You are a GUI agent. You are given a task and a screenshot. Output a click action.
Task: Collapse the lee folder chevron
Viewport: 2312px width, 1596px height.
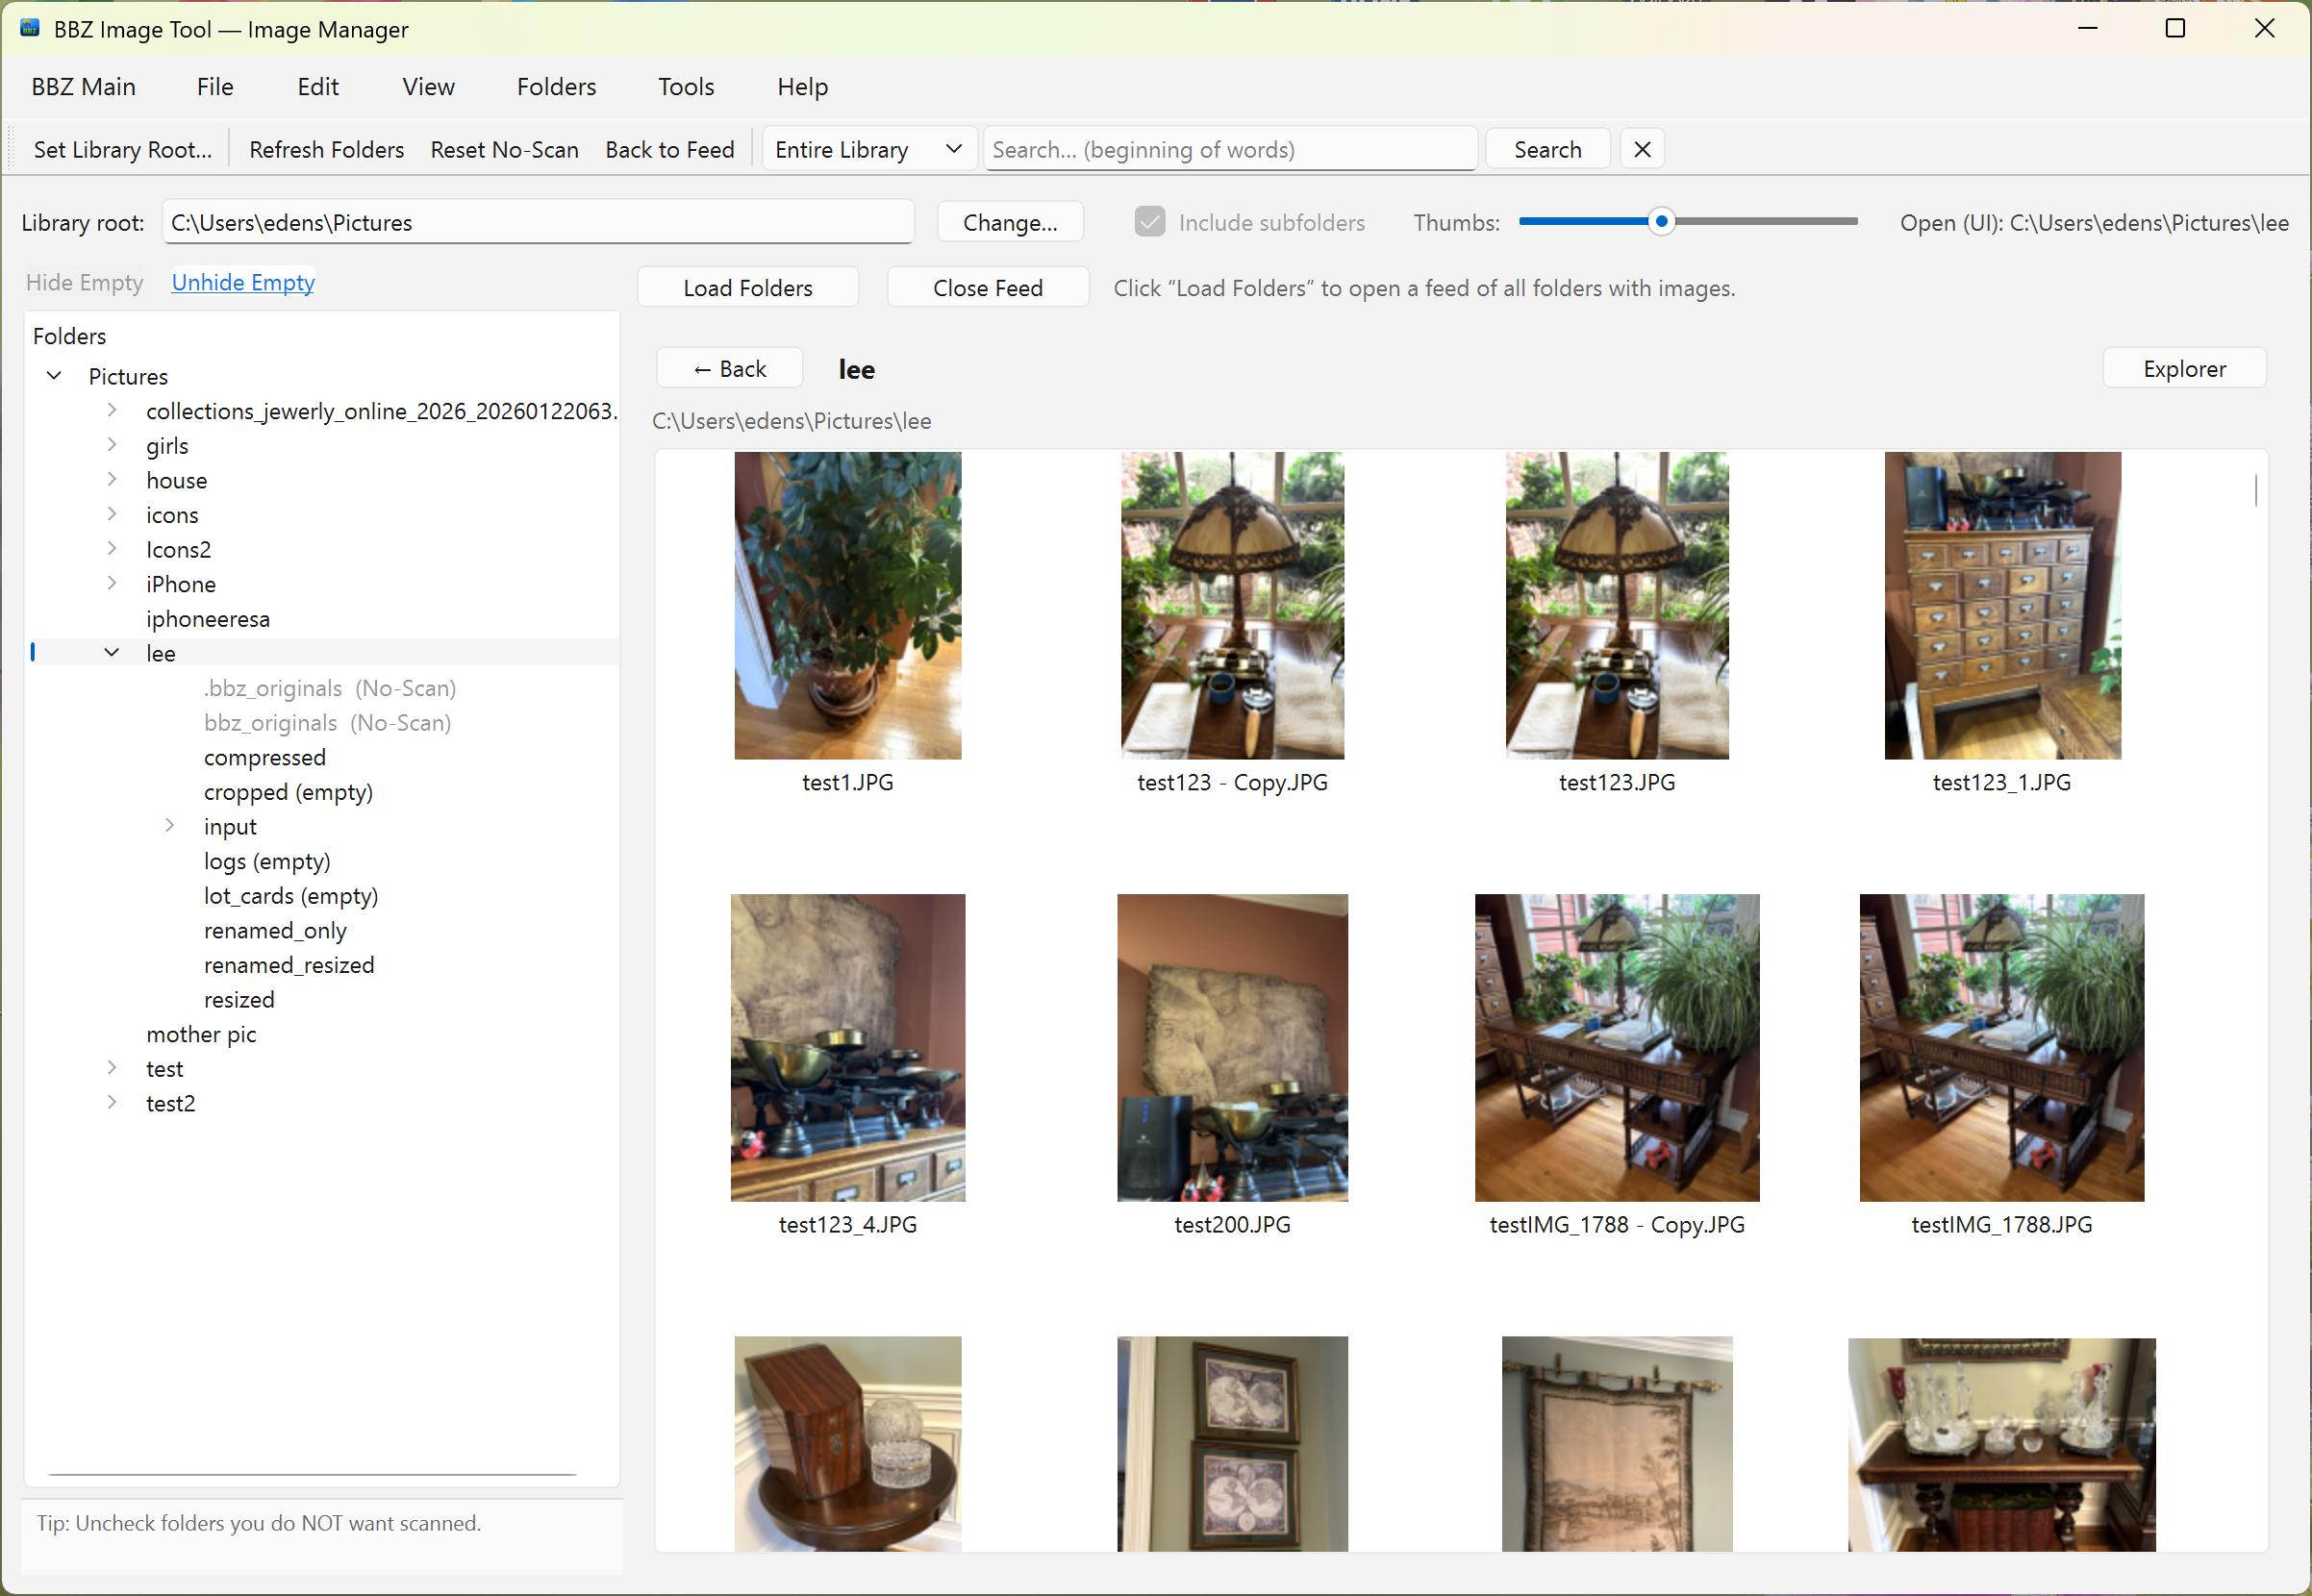(112, 652)
